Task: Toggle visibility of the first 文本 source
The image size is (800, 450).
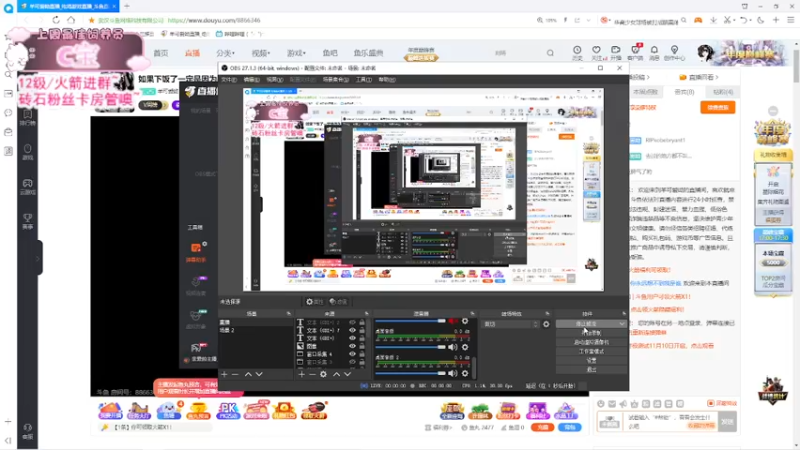Action: (352, 322)
